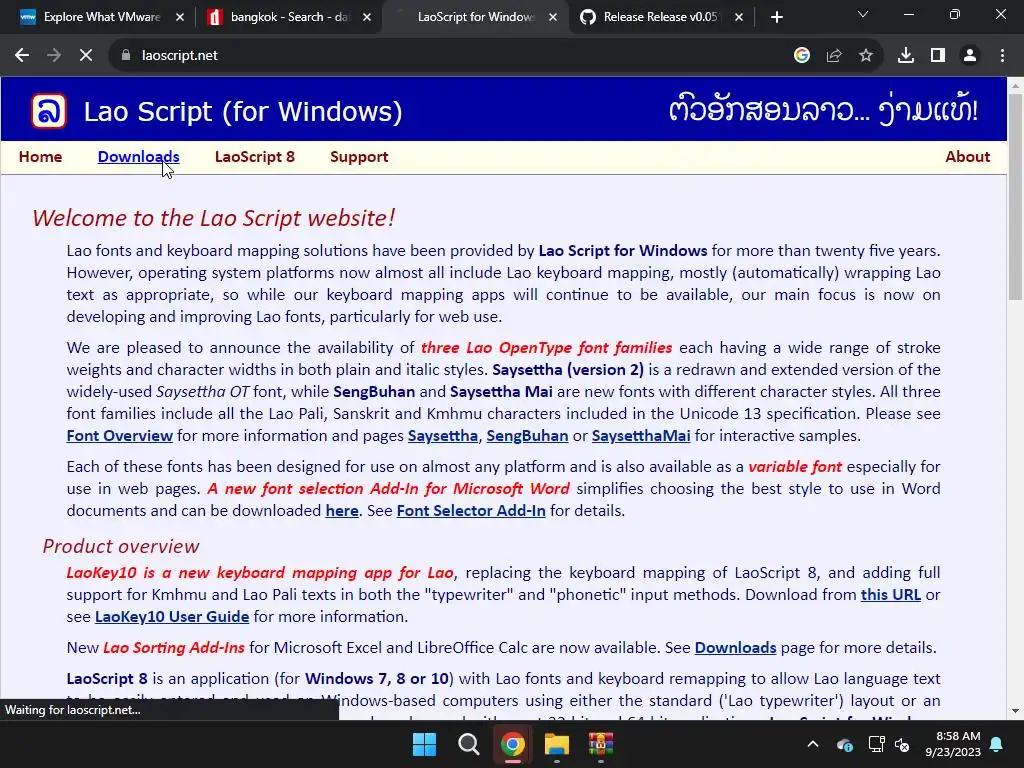Open the Chrome profile icon
The width and height of the screenshot is (1024, 768).
tap(970, 56)
